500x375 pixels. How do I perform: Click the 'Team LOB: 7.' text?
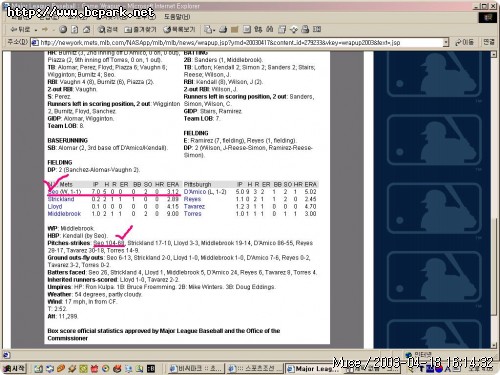202,118
